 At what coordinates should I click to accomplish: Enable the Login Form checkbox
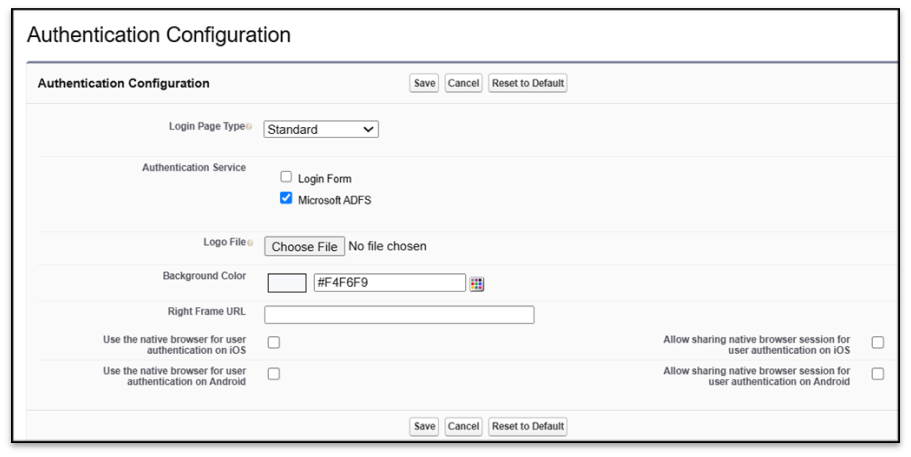pos(286,177)
